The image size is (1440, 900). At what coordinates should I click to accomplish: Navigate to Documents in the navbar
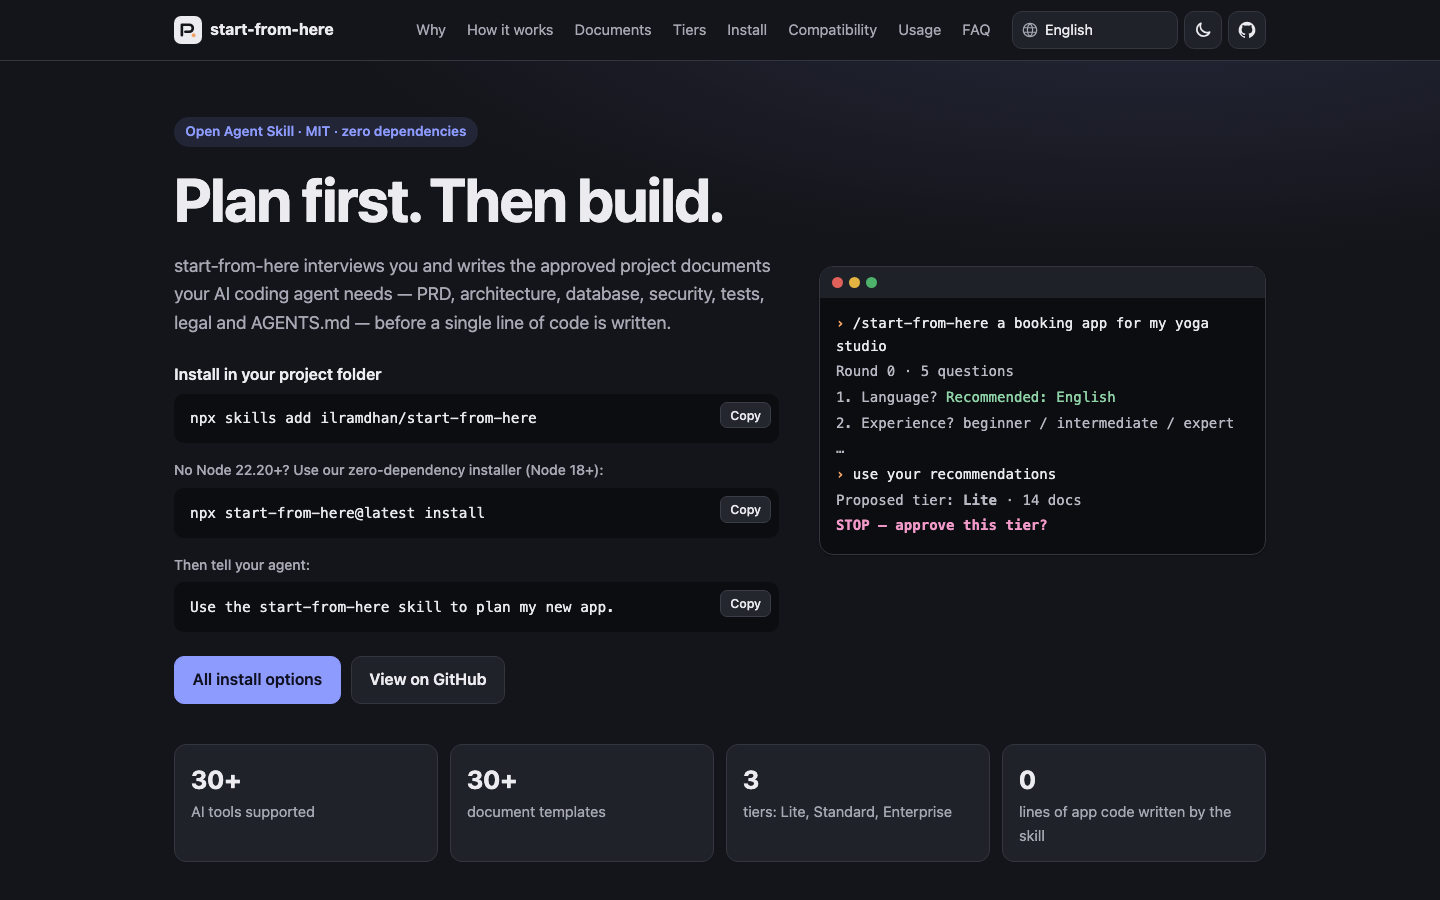pos(613,30)
